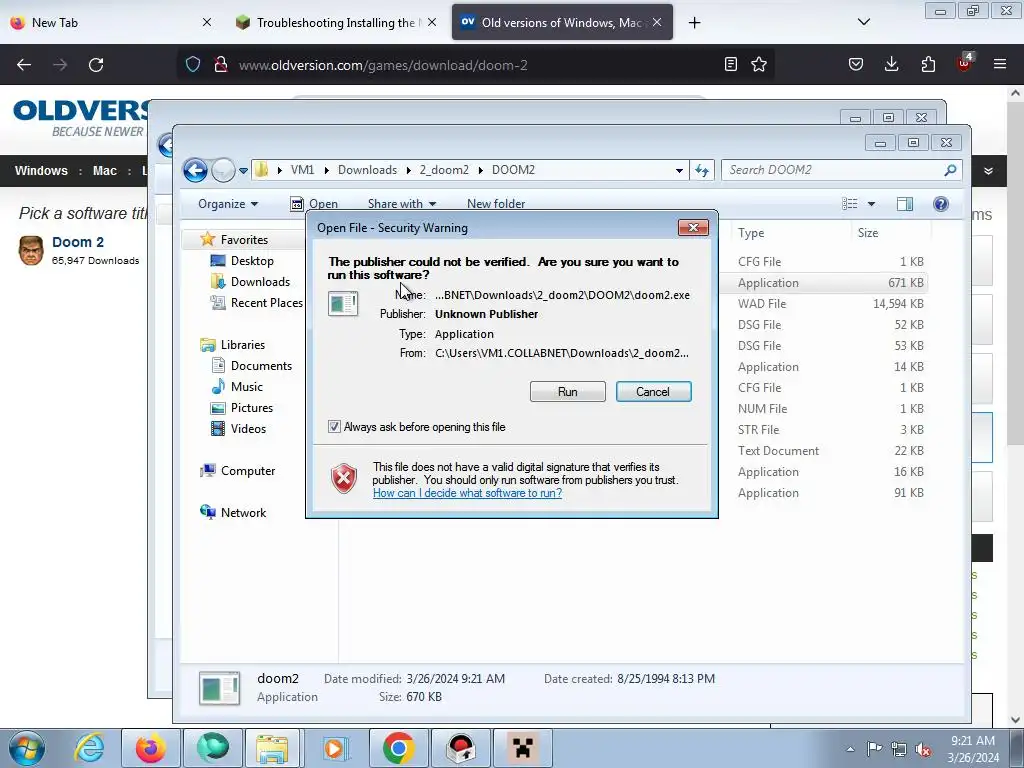This screenshot has width=1024, height=768.
Task: Open the Doom 2 link on webpage
Action: point(78,242)
